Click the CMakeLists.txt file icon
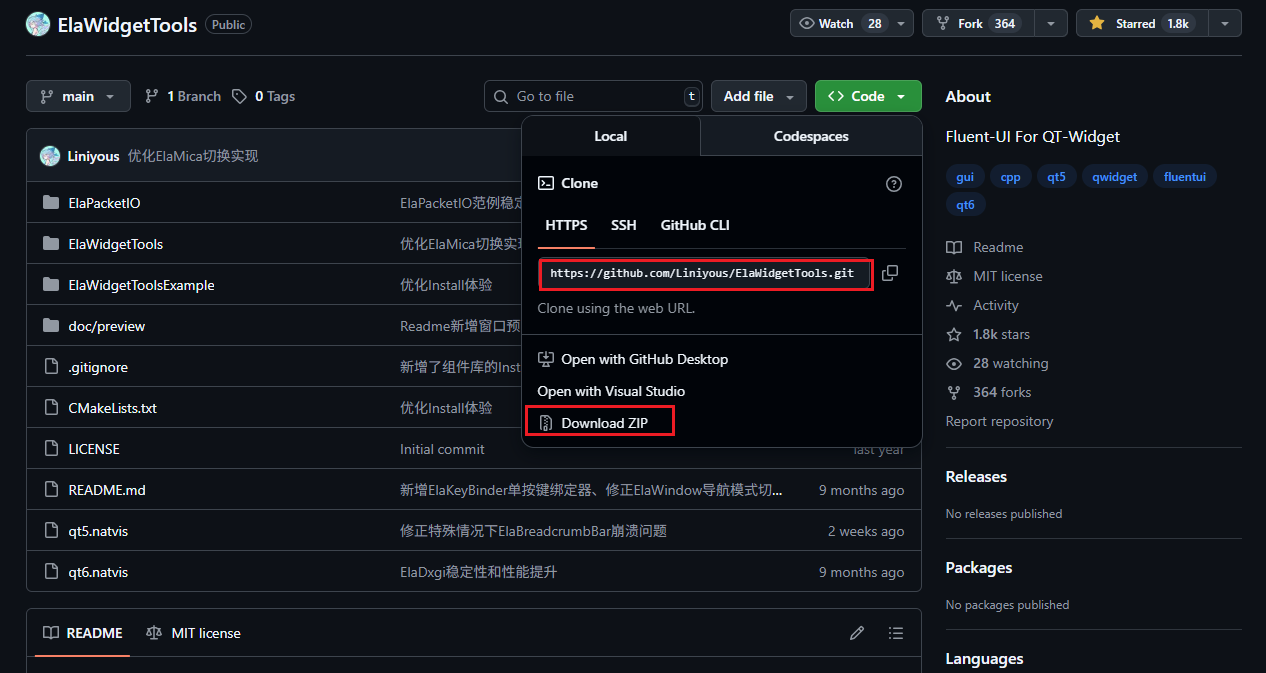Image resolution: width=1266 pixels, height=673 pixels. click(x=51, y=408)
